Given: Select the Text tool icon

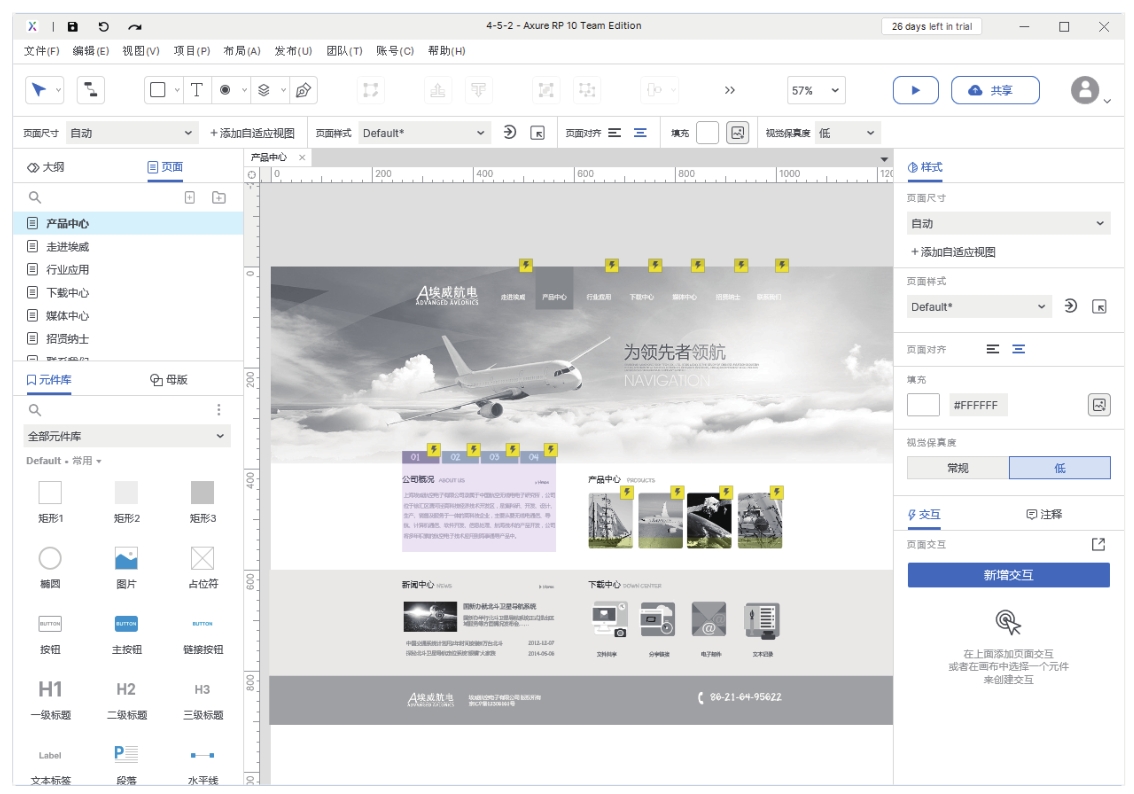Looking at the screenshot, I should [197, 90].
